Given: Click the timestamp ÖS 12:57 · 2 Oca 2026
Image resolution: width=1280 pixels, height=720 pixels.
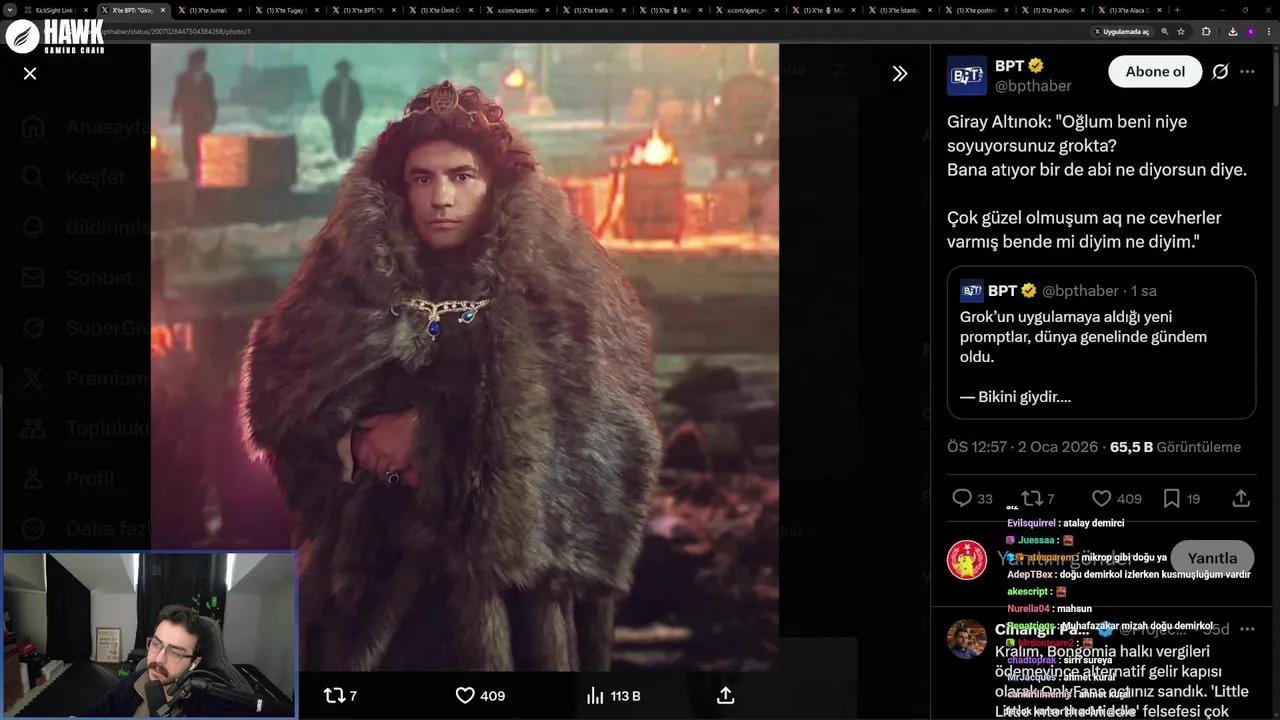Looking at the screenshot, I should (1023, 447).
